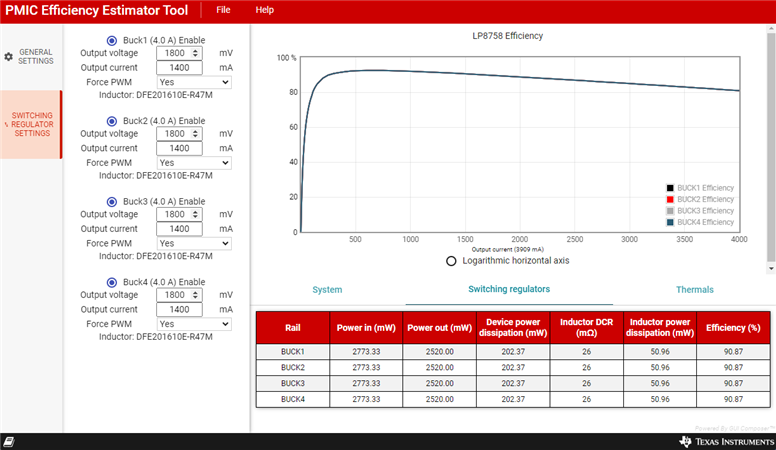The image size is (776, 450).
Task: Click BUCK2 Efficiency red legend swatch
Action: 670,200
